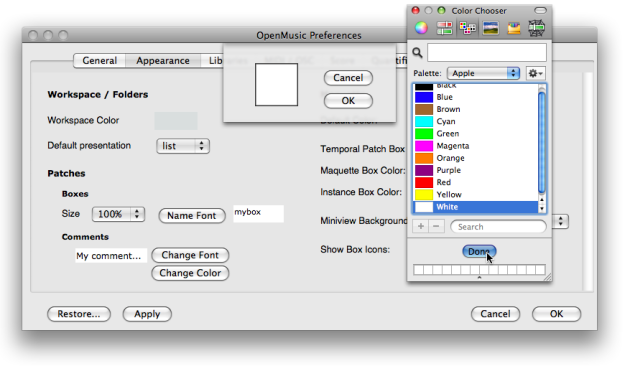Image resolution: width=630 pixels, height=366 pixels.
Task: Click the last Color Chooser toolbar icon
Action: point(536,28)
